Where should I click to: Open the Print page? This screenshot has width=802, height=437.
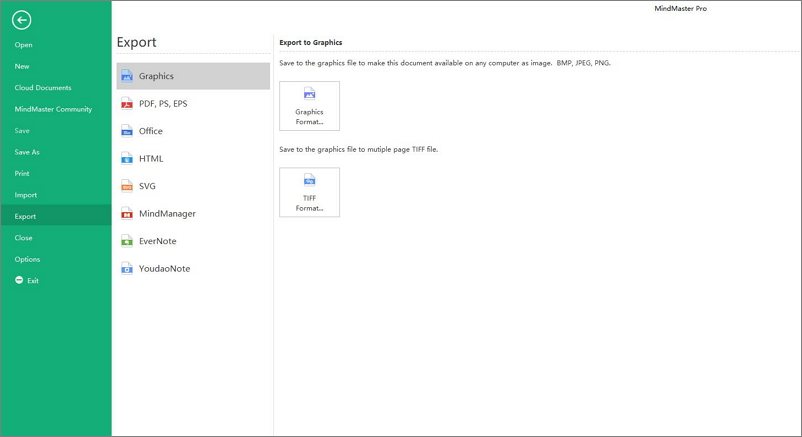(22, 174)
